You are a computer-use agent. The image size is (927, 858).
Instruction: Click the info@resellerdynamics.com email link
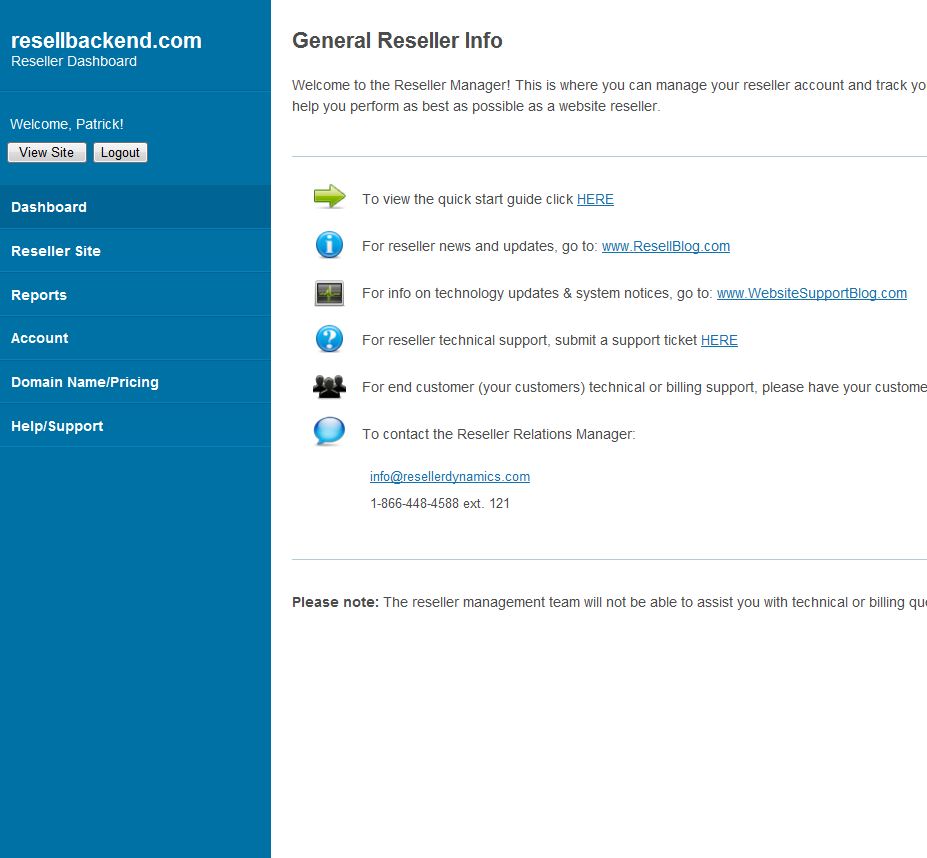[x=450, y=477]
